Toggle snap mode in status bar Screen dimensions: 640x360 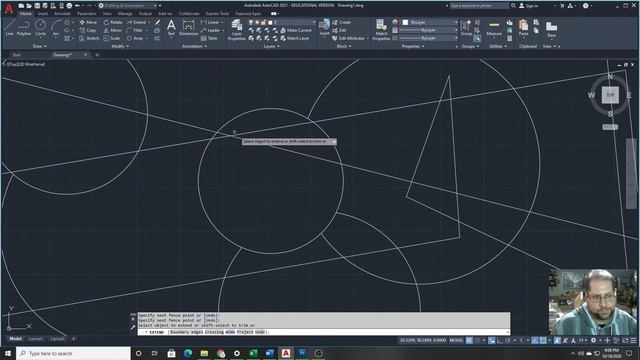tap(478, 340)
